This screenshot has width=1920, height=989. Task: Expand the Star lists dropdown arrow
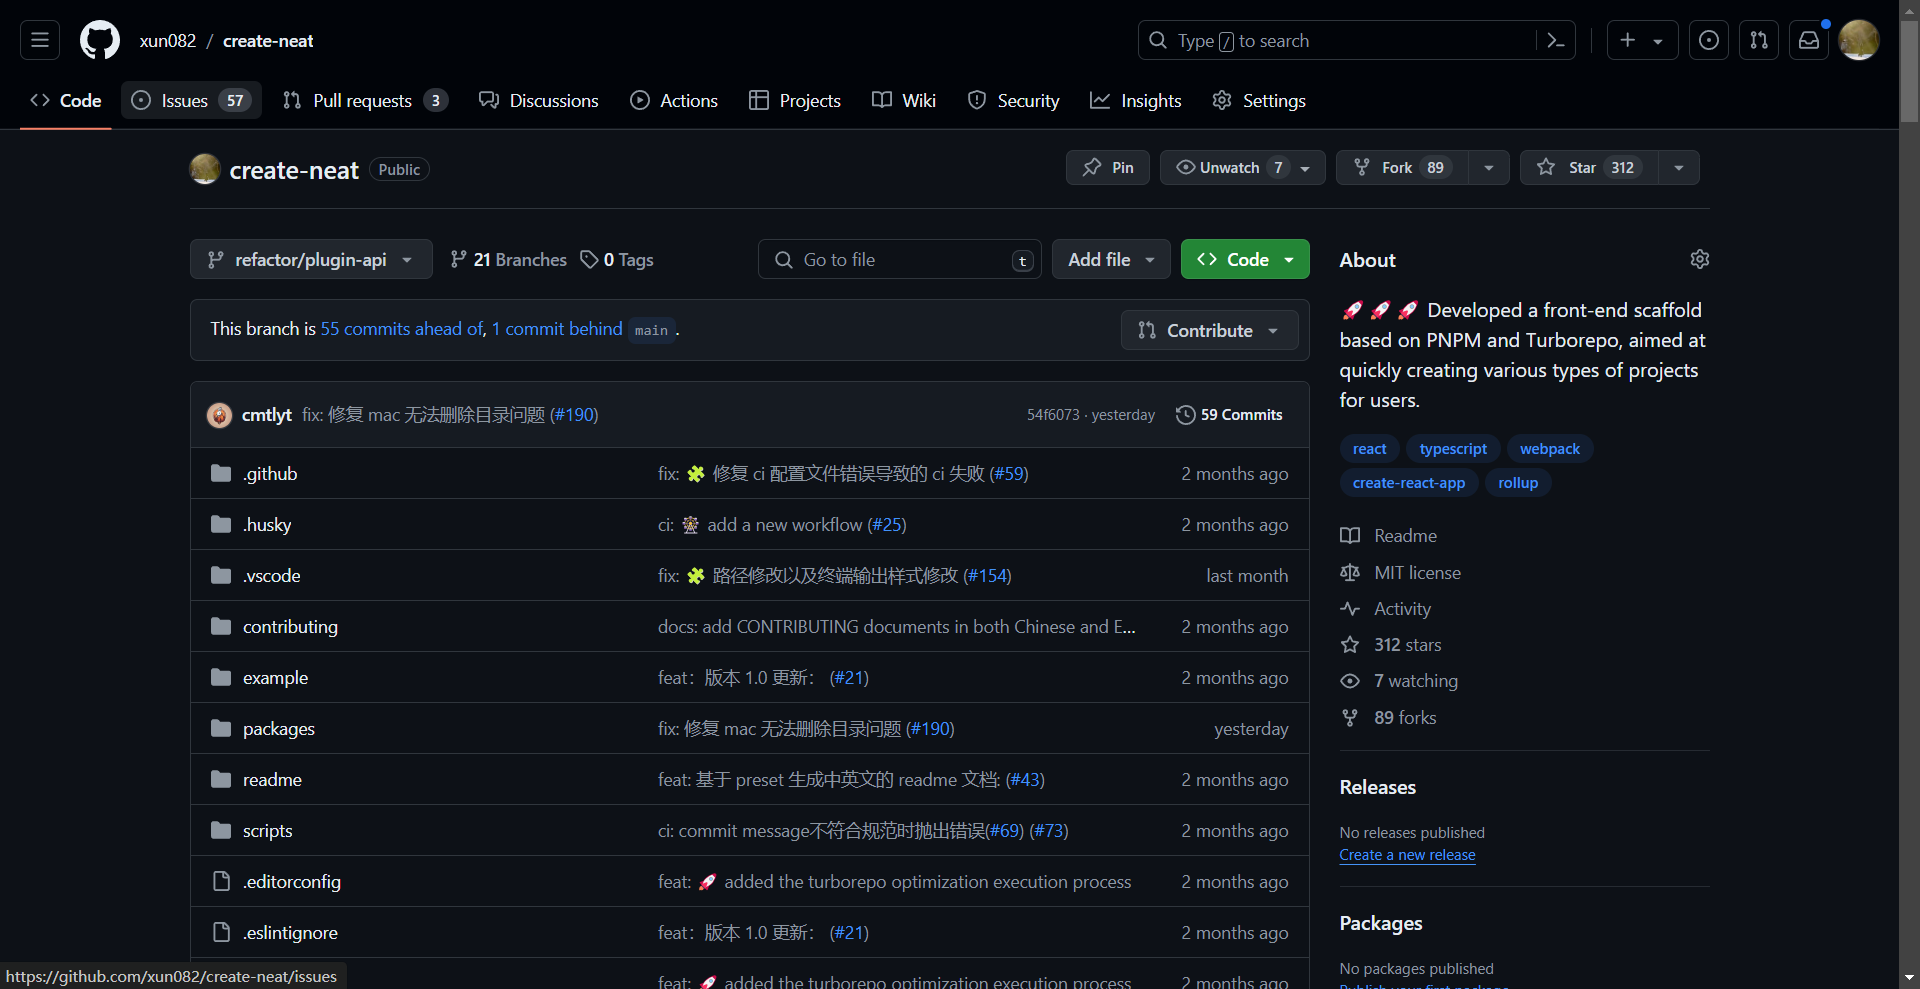pos(1679,167)
